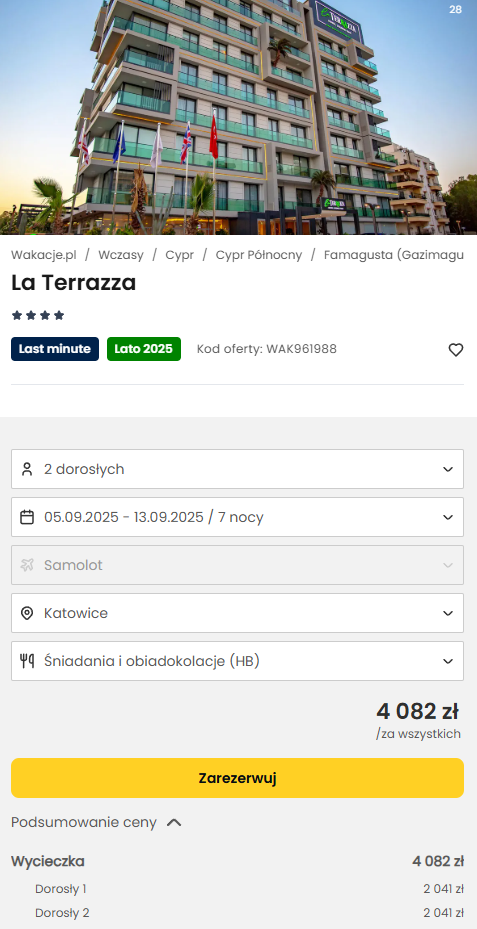The width and height of the screenshot is (477, 929).
Task: Open the Wczasy breadcrumb link
Action: [121, 255]
